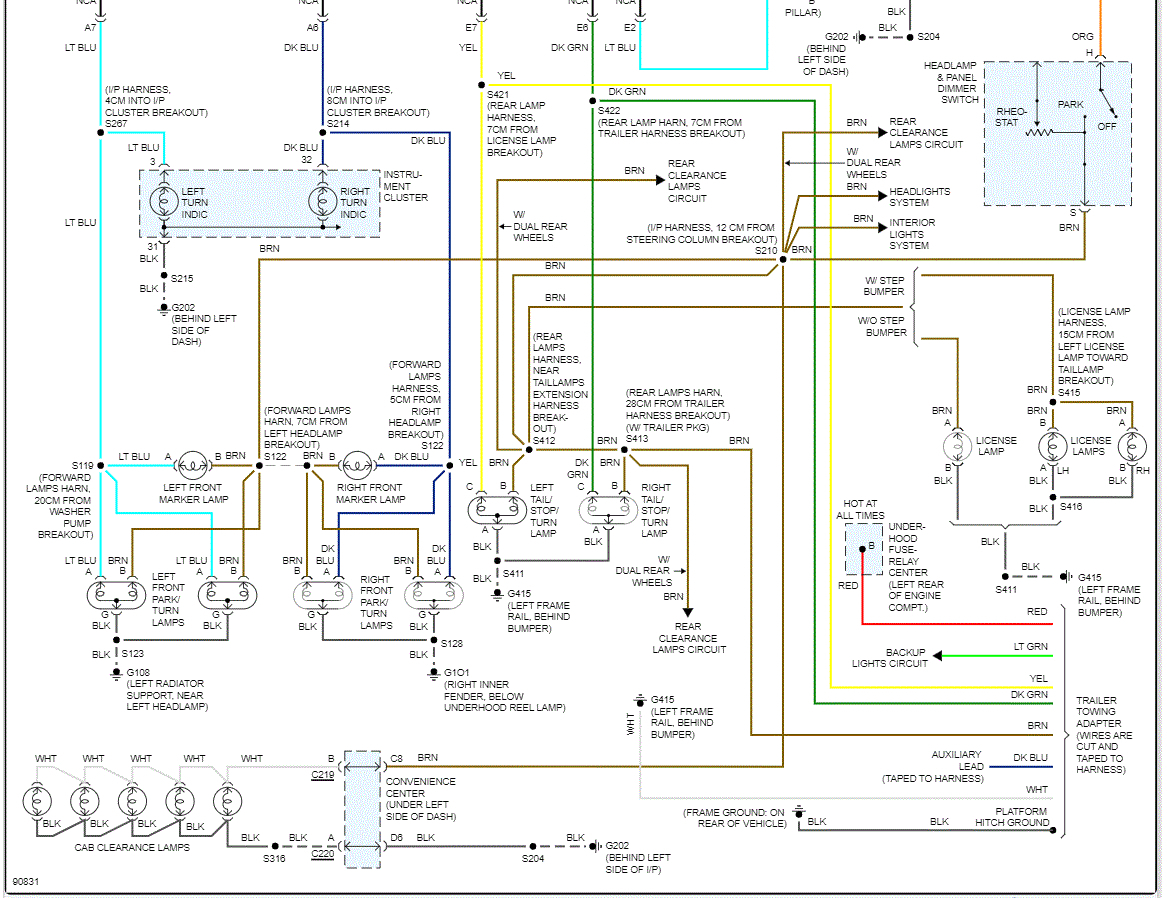Click the RIGHT FRONT PARK/TURN LAMPS label

(x=377, y=602)
